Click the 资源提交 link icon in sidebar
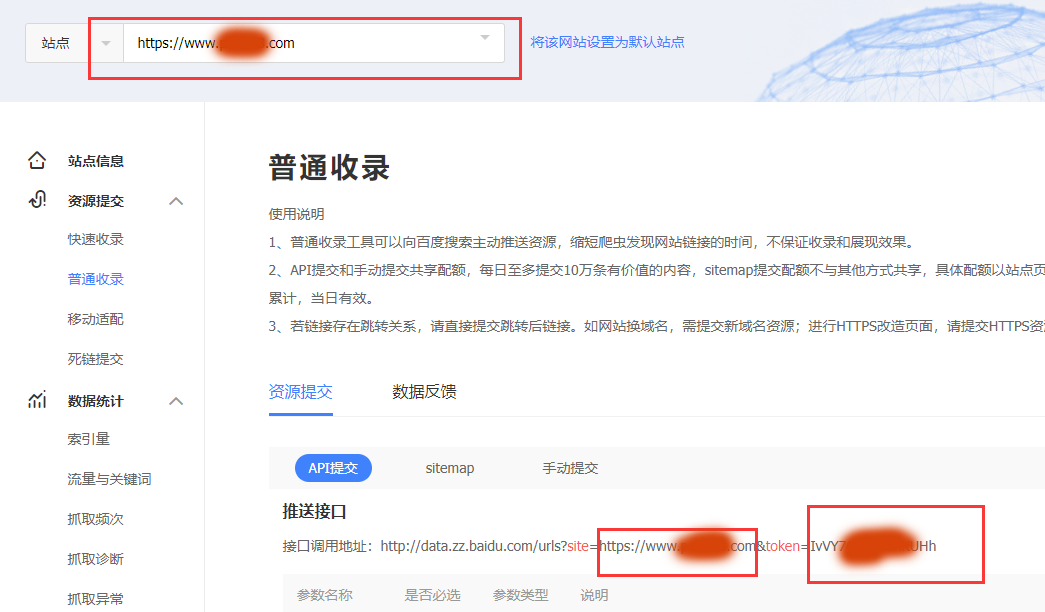 [x=37, y=200]
